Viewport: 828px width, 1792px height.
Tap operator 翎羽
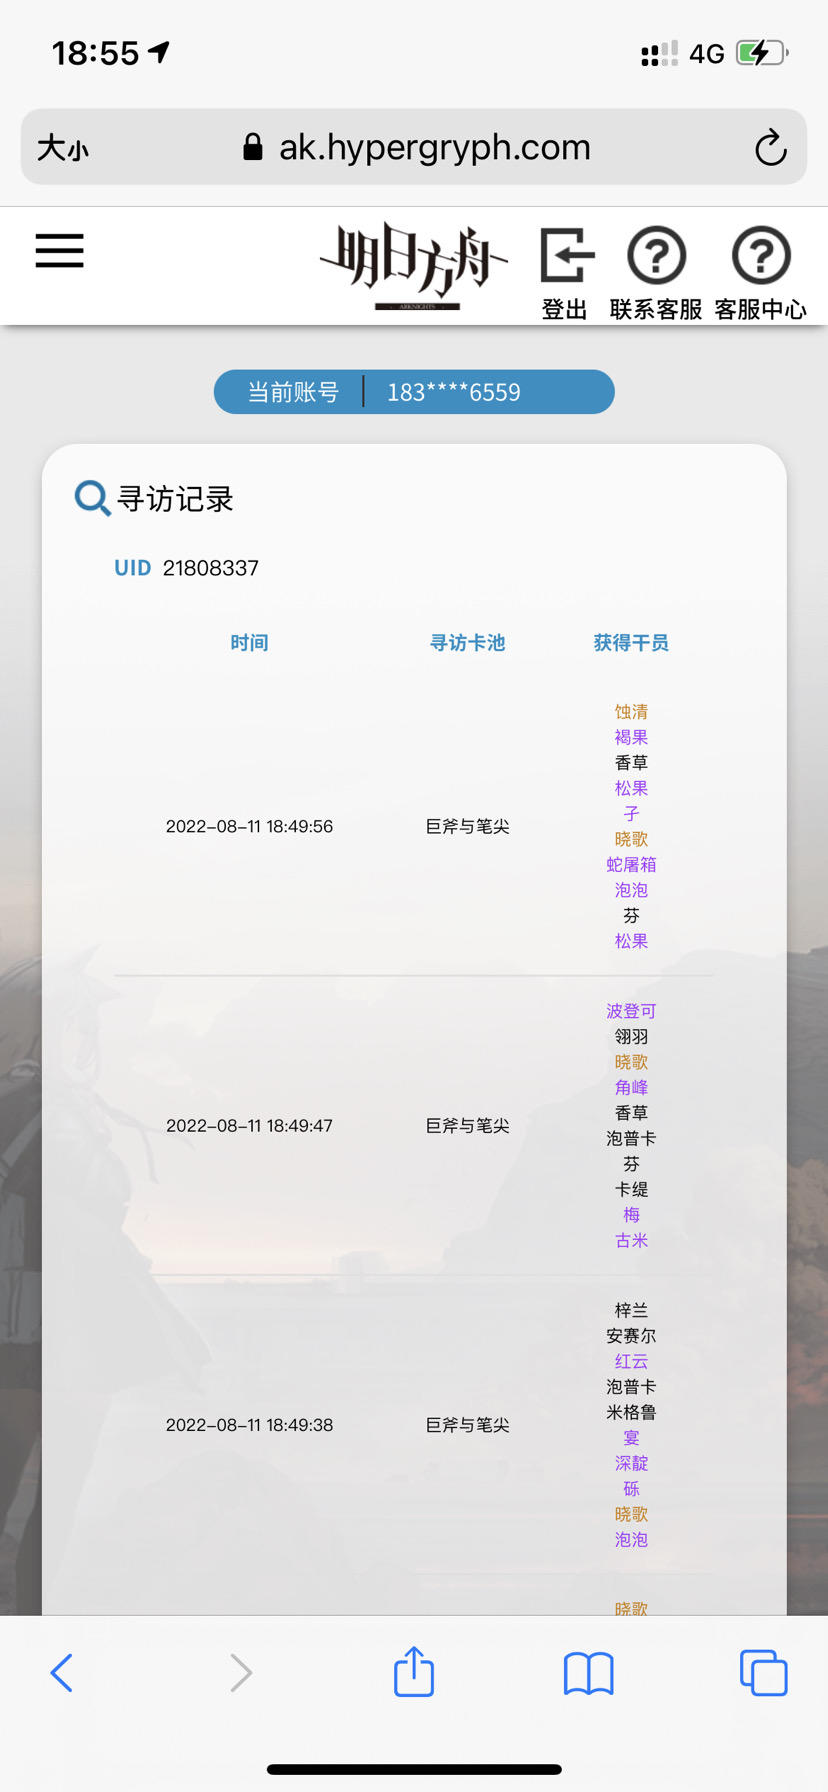tap(631, 1037)
